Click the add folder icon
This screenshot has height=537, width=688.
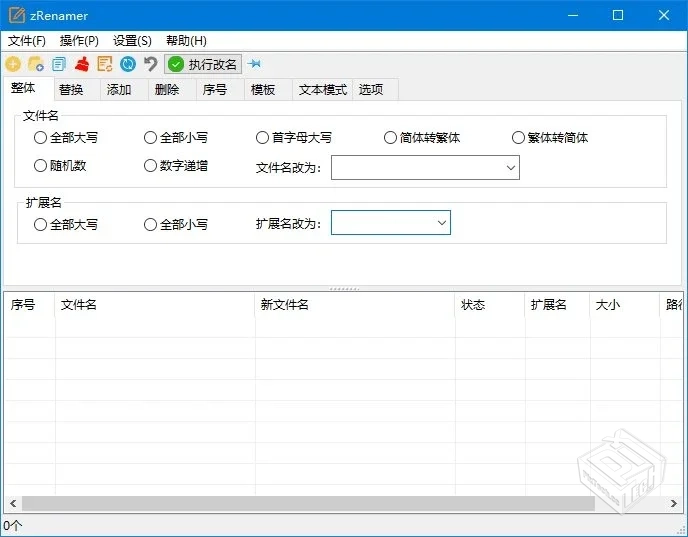36,64
